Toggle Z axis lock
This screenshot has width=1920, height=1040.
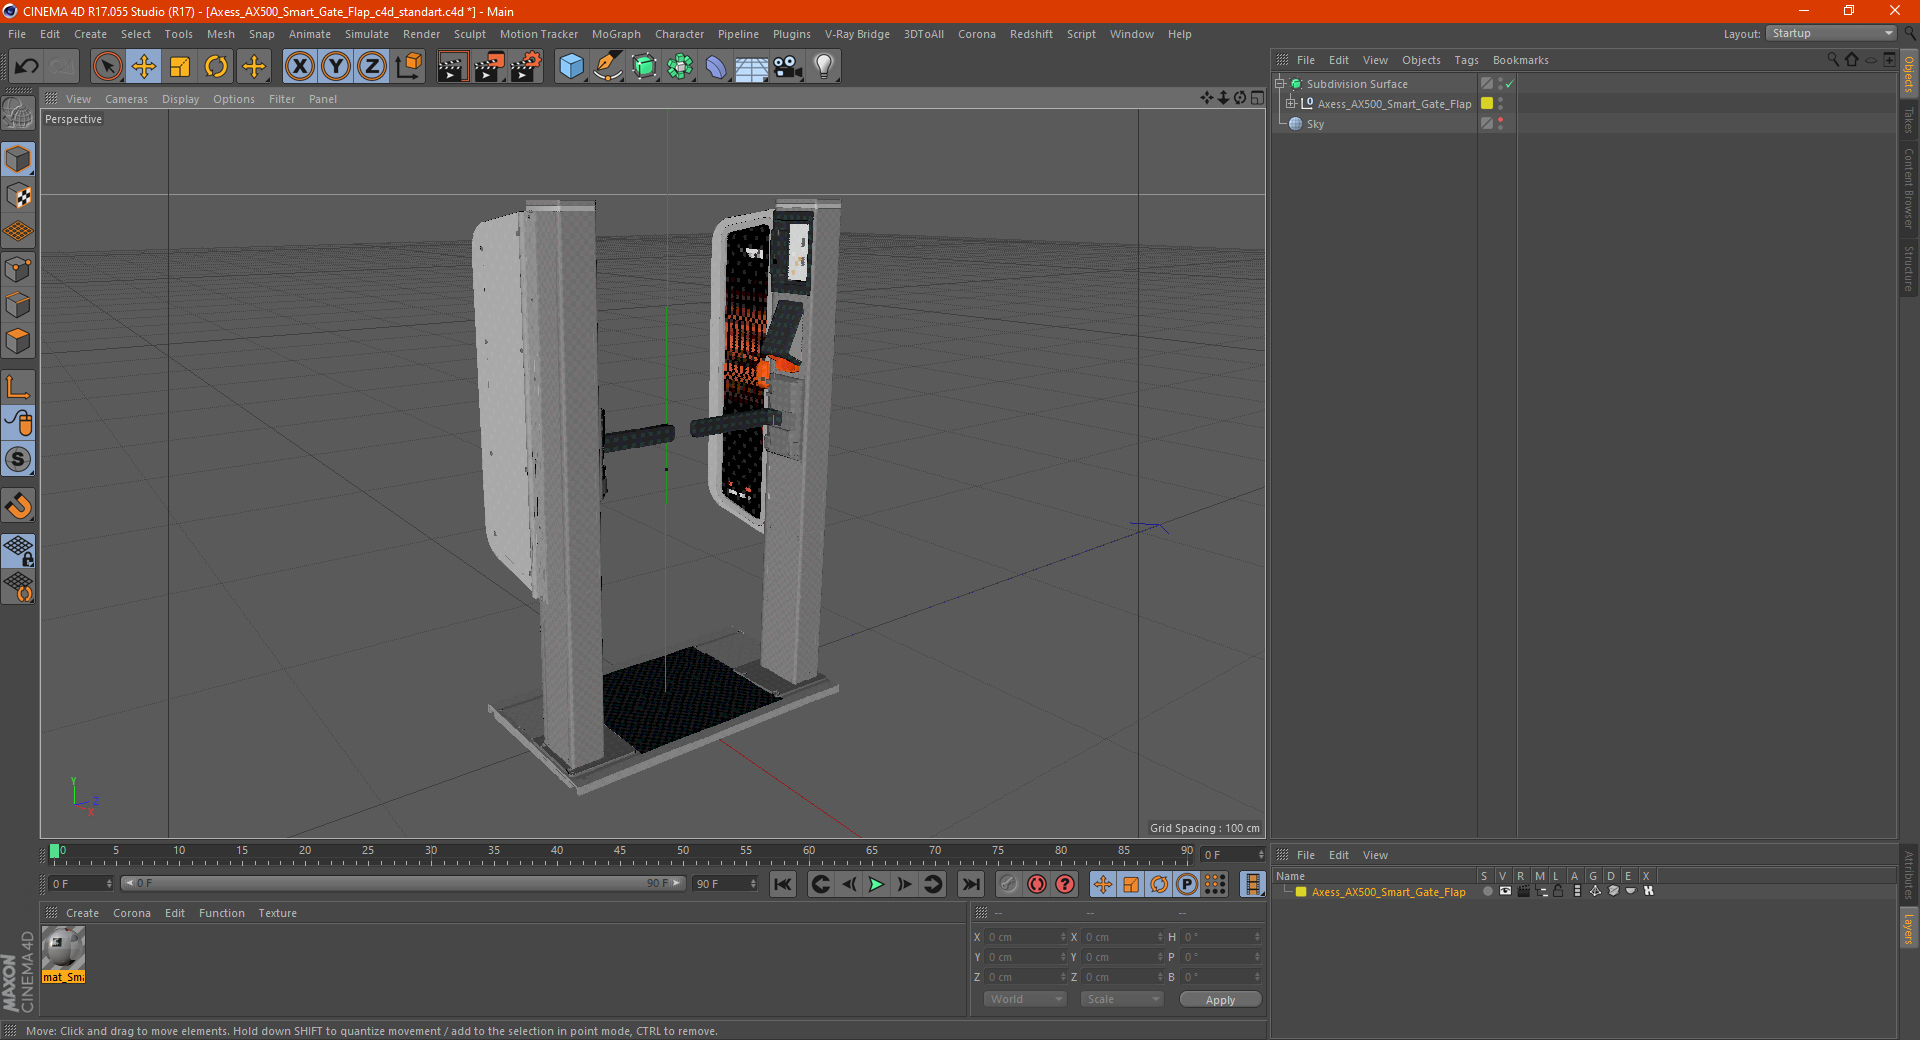[372, 67]
